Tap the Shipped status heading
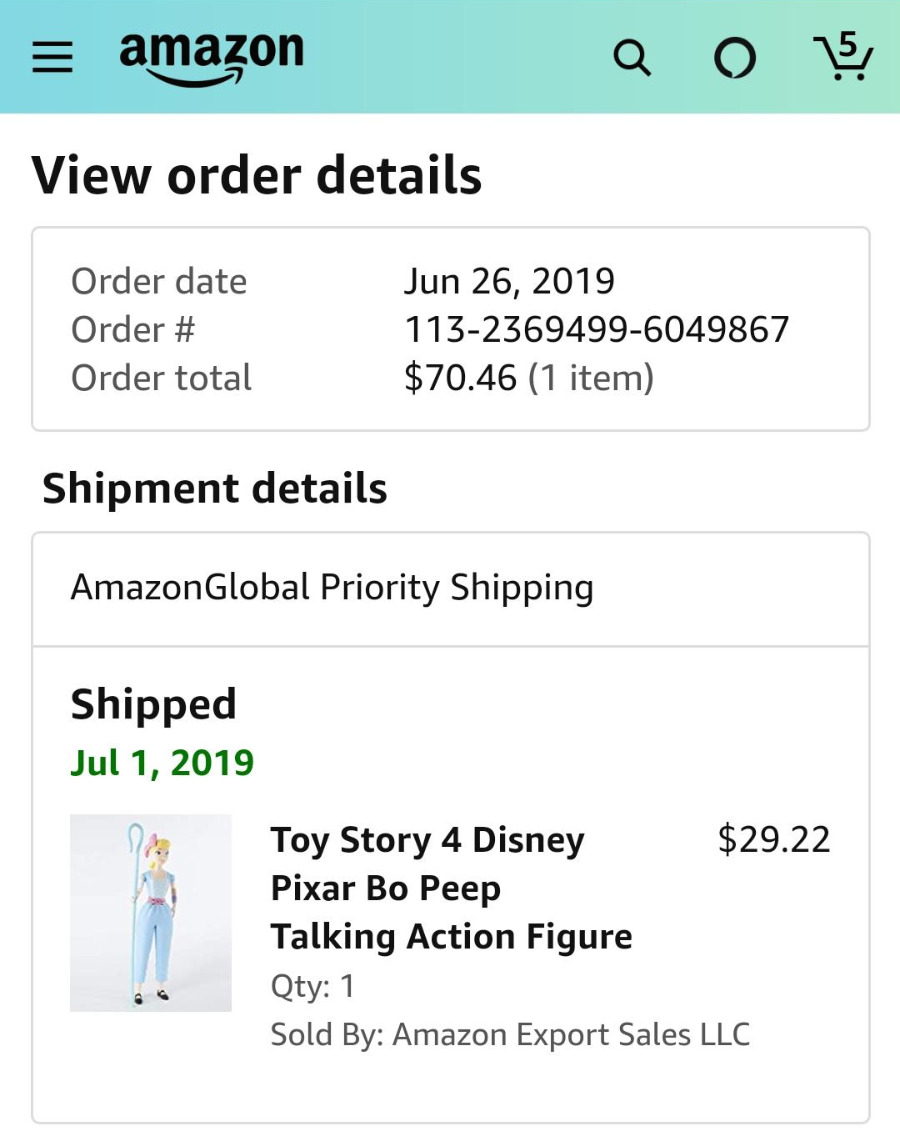 [153, 704]
